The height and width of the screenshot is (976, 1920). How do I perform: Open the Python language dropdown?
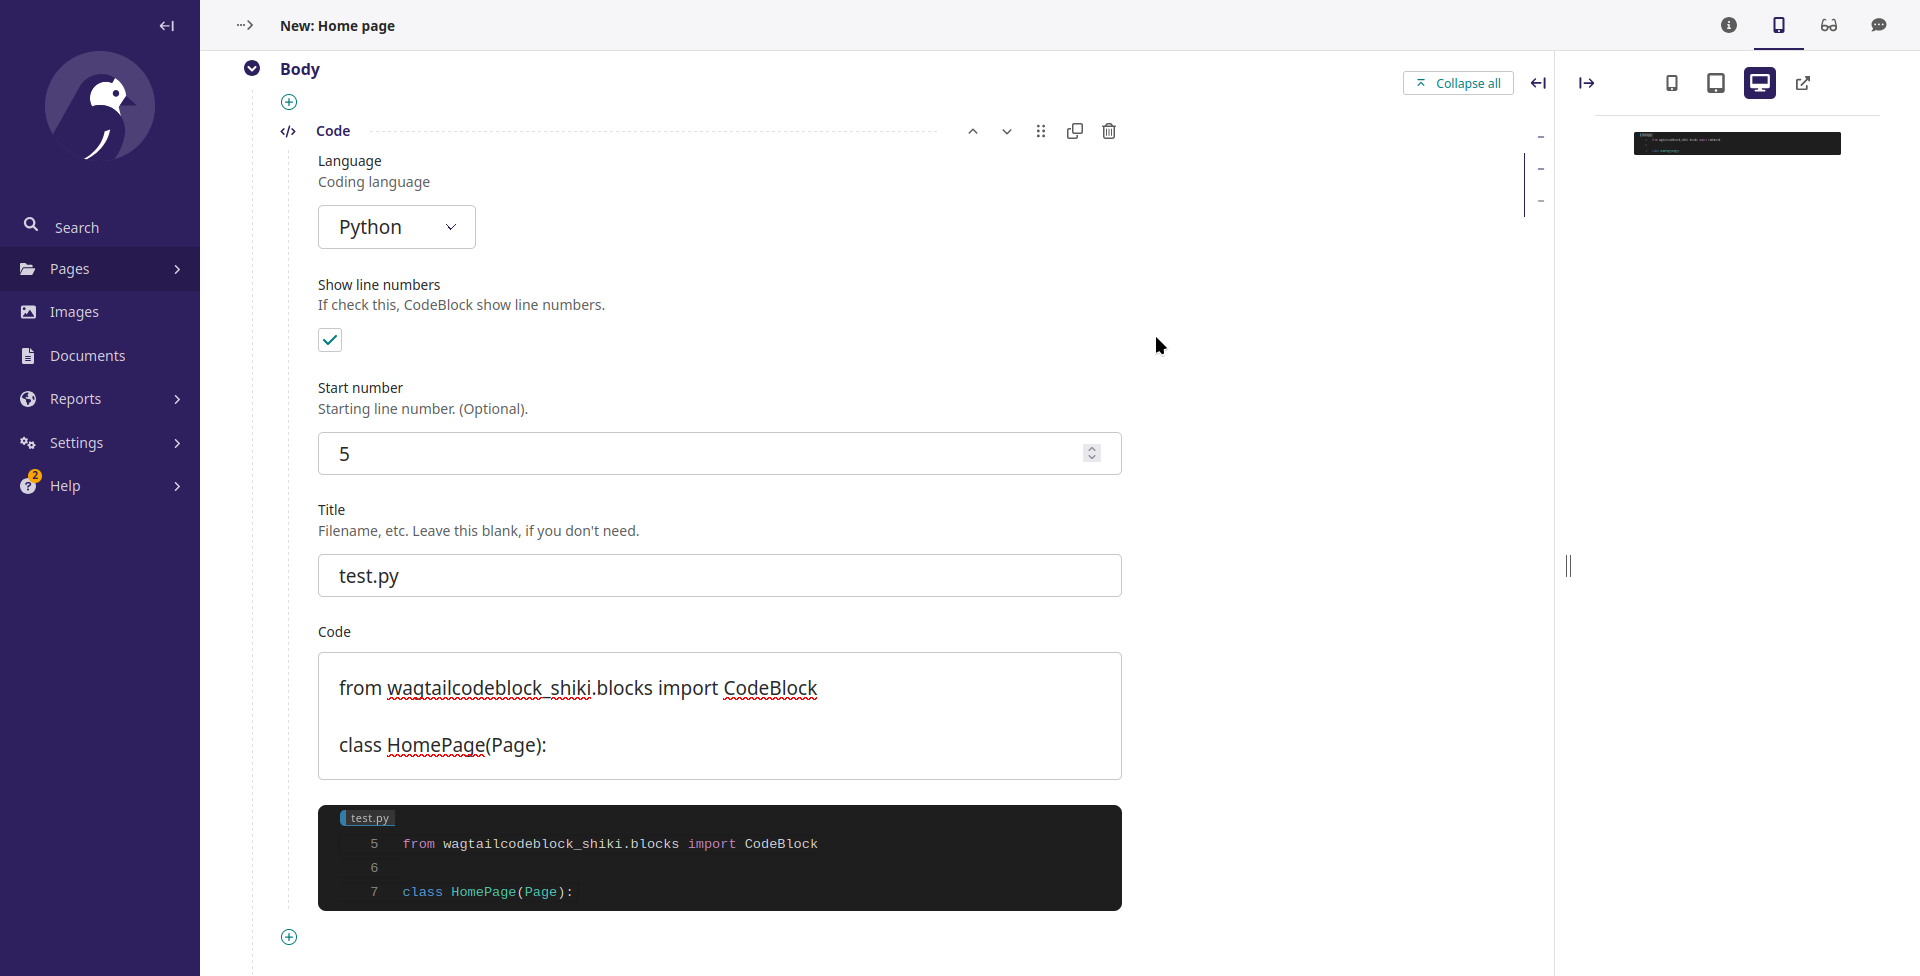click(397, 227)
